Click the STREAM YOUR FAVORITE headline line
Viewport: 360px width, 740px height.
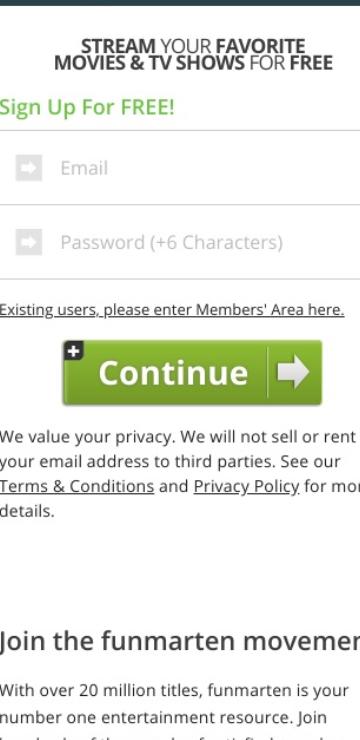pyautogui.click(x=193, y=46)
